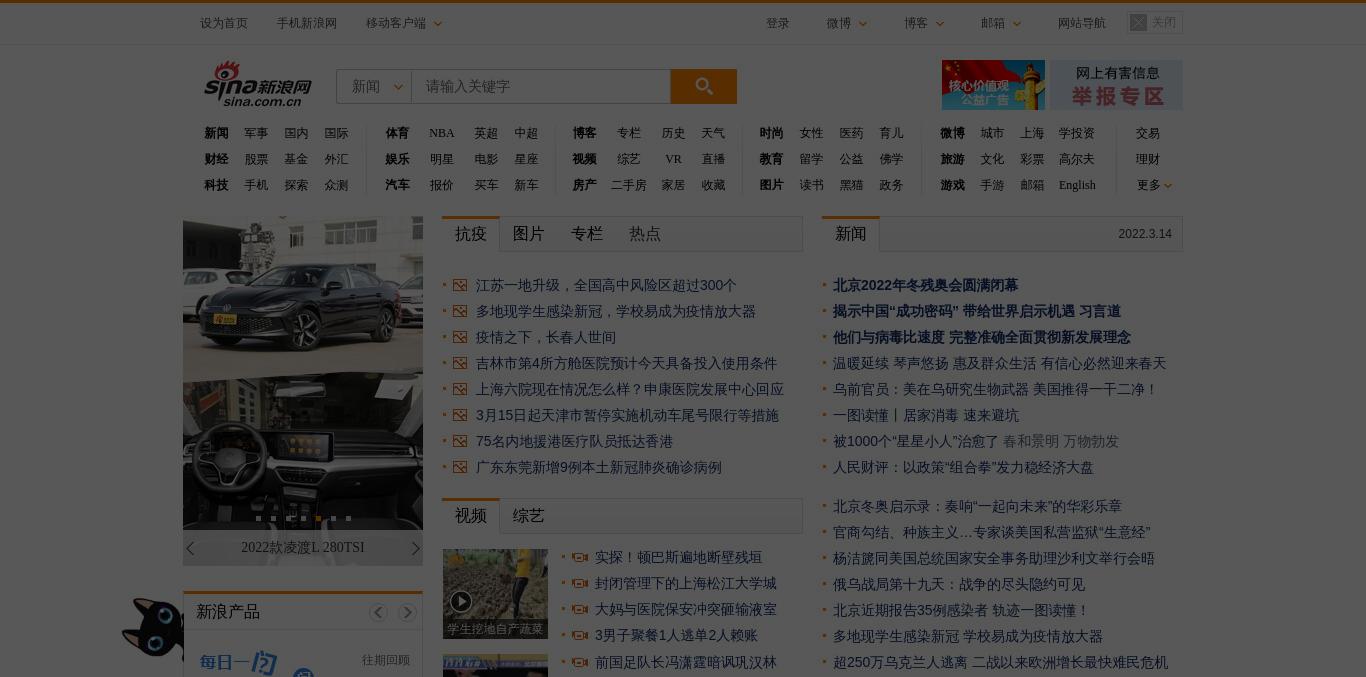Click image icon beside 江苏一地升级 headline
Screen dimensions: 1366x677
tap(460, 285)
